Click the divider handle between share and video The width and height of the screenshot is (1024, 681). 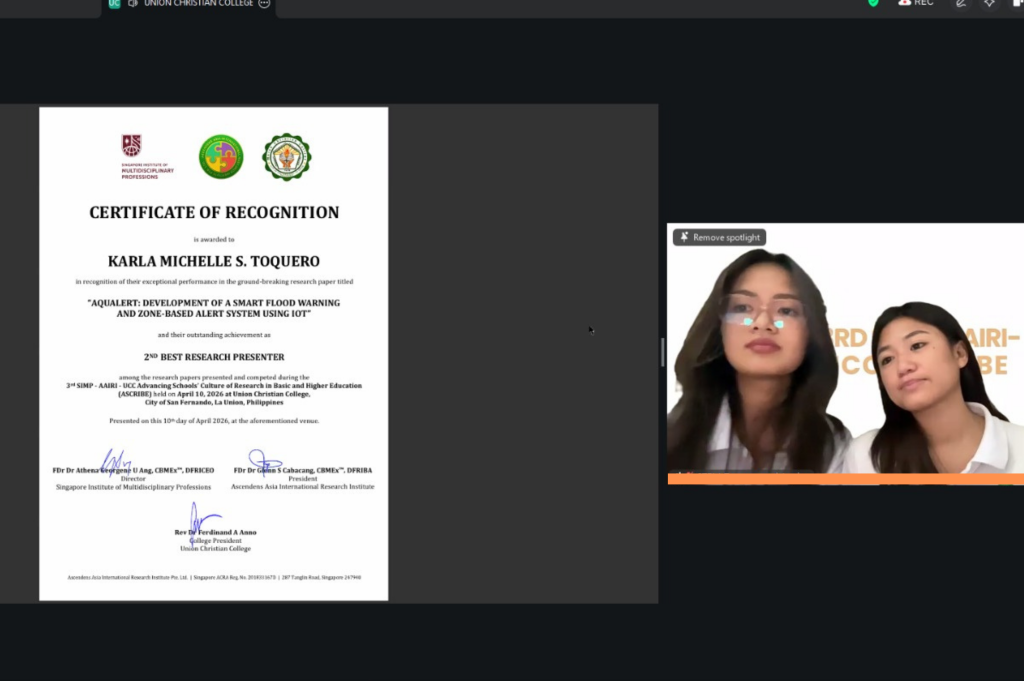pos(661,352)
